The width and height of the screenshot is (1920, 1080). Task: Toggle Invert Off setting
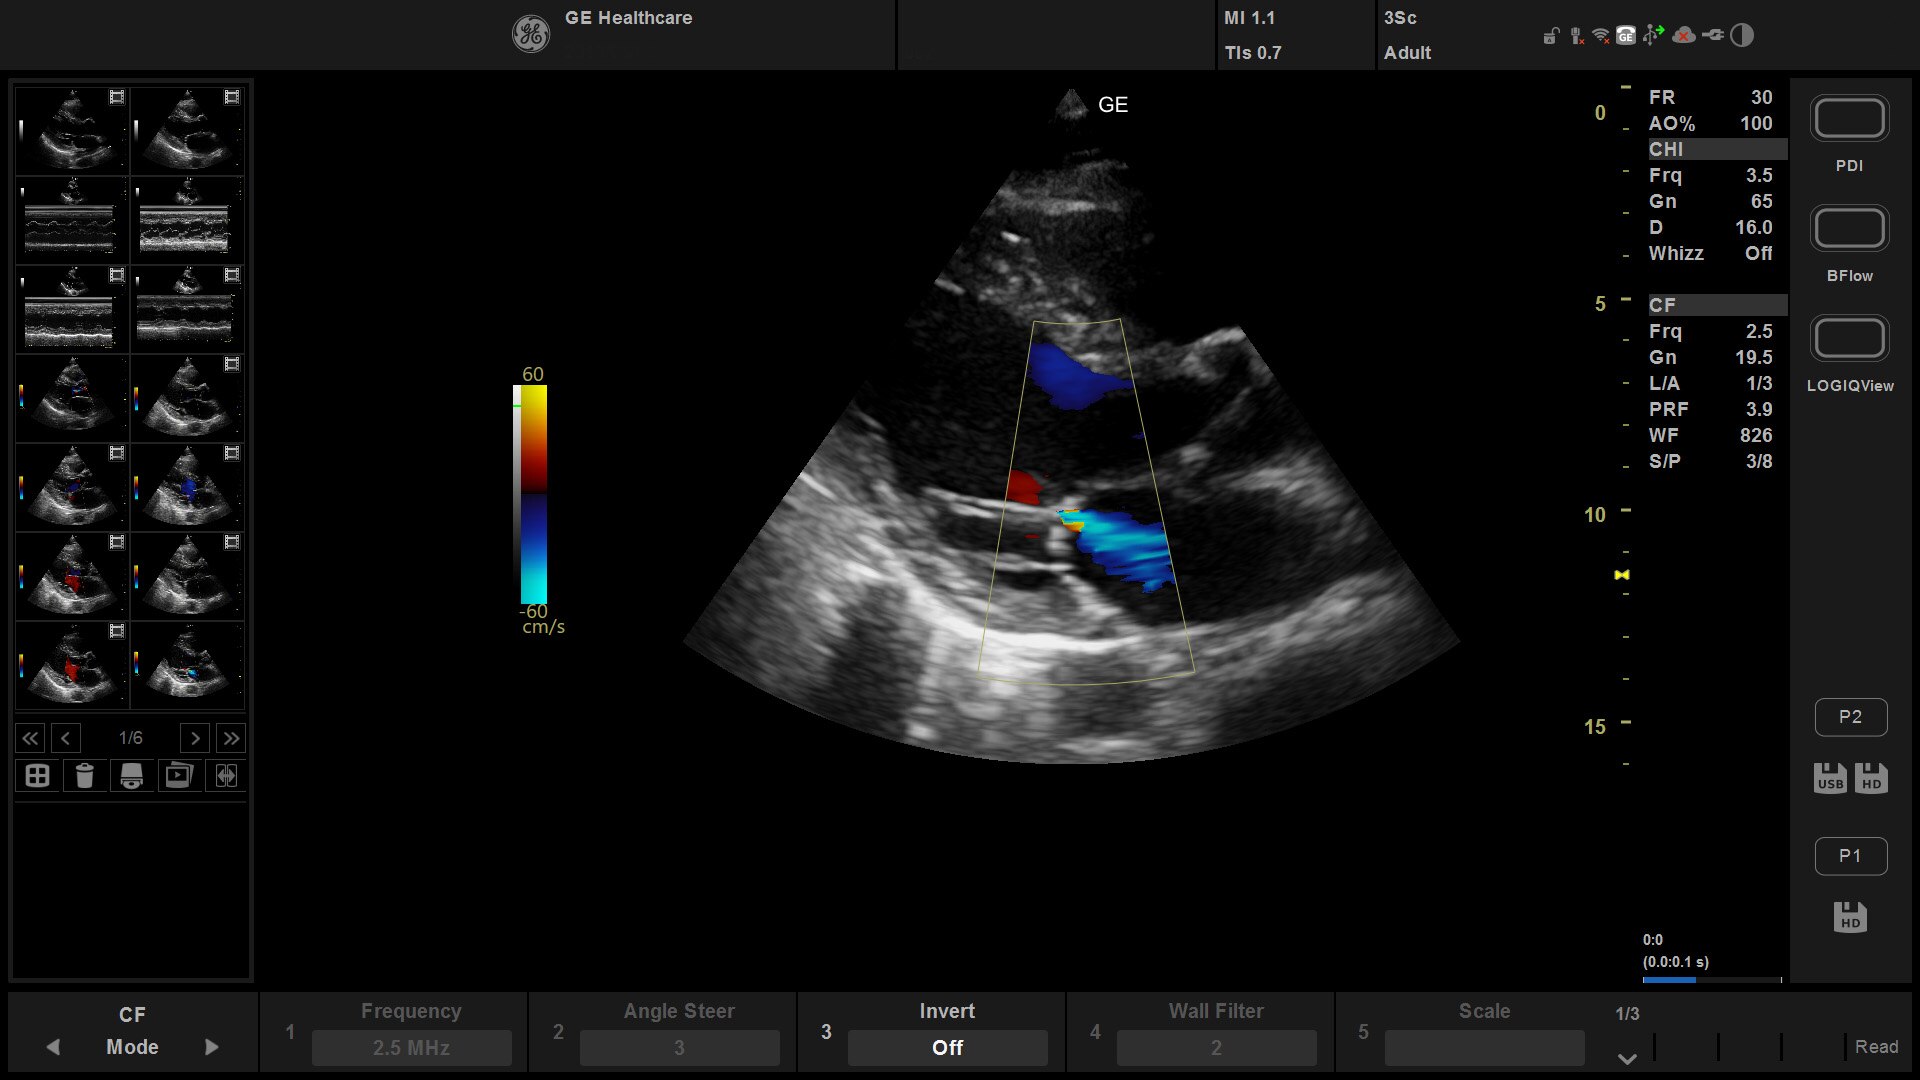[946, 1047]
